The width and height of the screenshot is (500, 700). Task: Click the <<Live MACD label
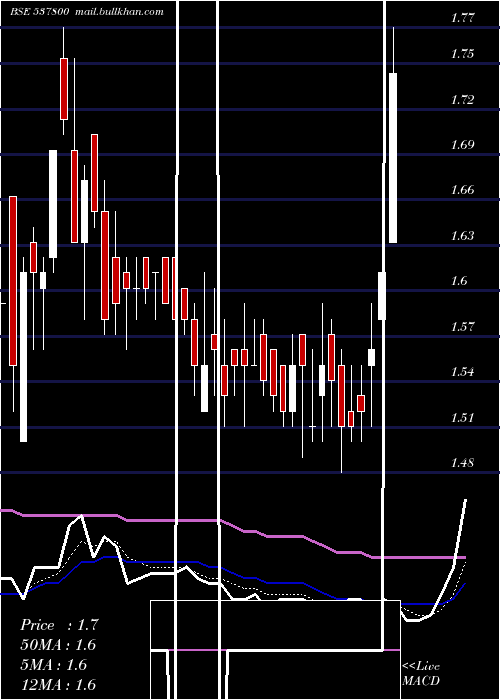pos(421,674)
